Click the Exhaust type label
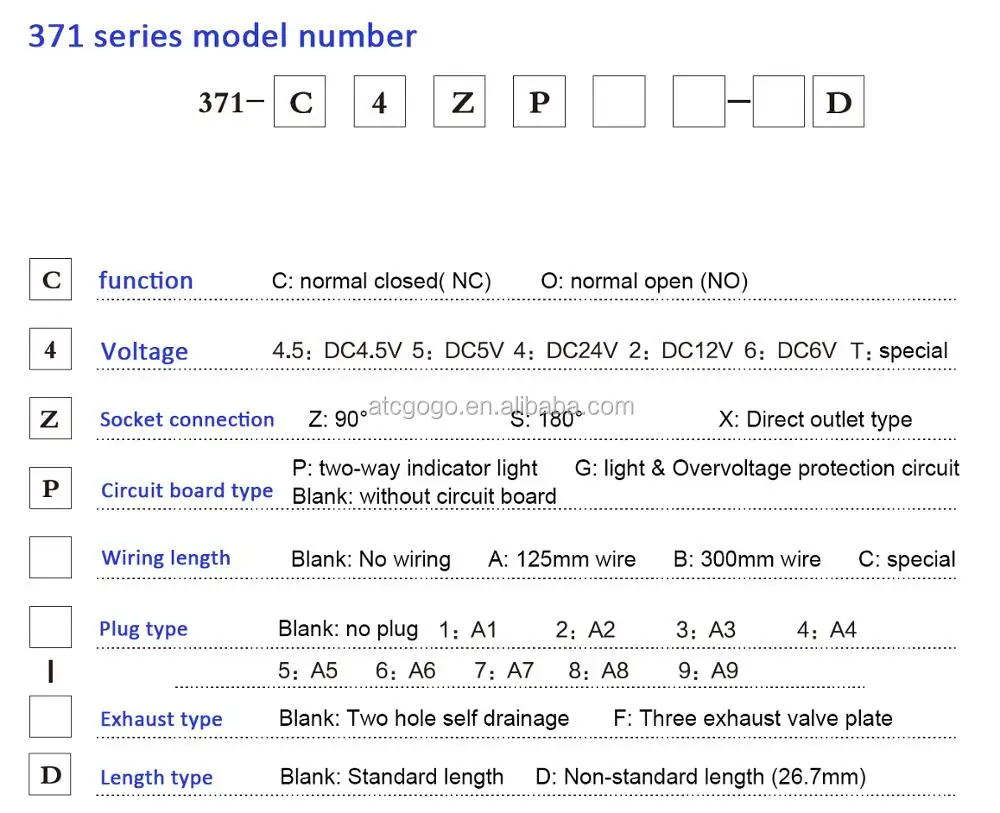Image resolution: width=1000 pixels, height=813 pixels. coord(161,719)
